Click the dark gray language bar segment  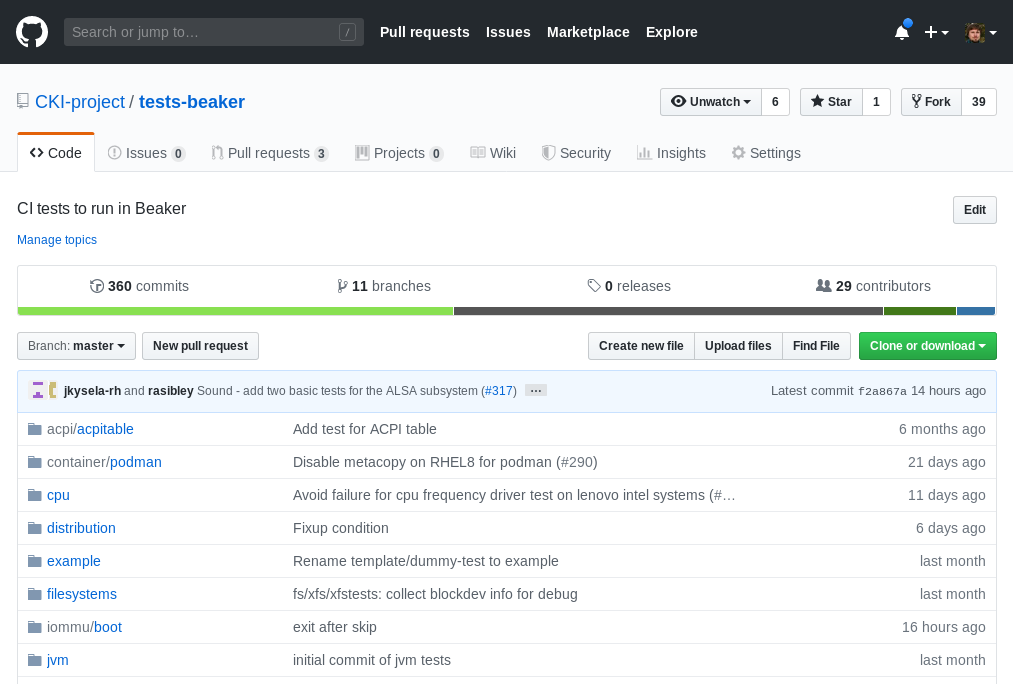pyautogui.click(x=669, y=311)
